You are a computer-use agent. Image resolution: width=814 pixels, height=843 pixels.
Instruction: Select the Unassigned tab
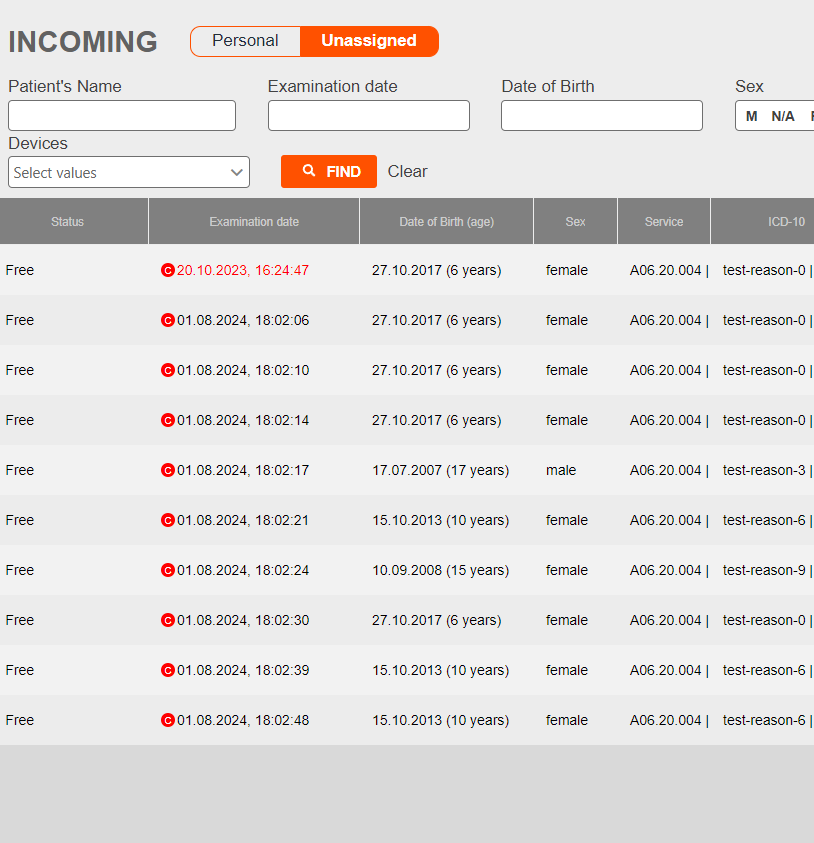tap(369, 41)
